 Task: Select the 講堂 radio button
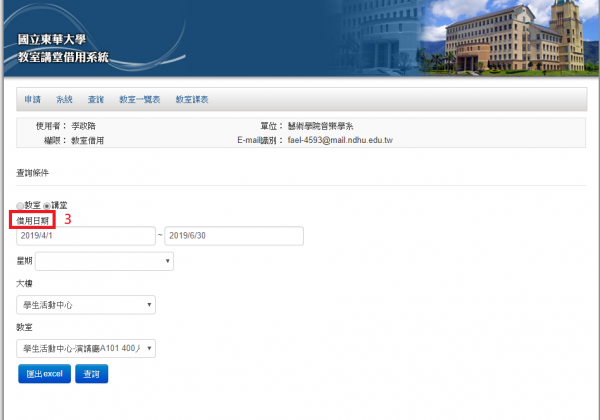point(46,206)
